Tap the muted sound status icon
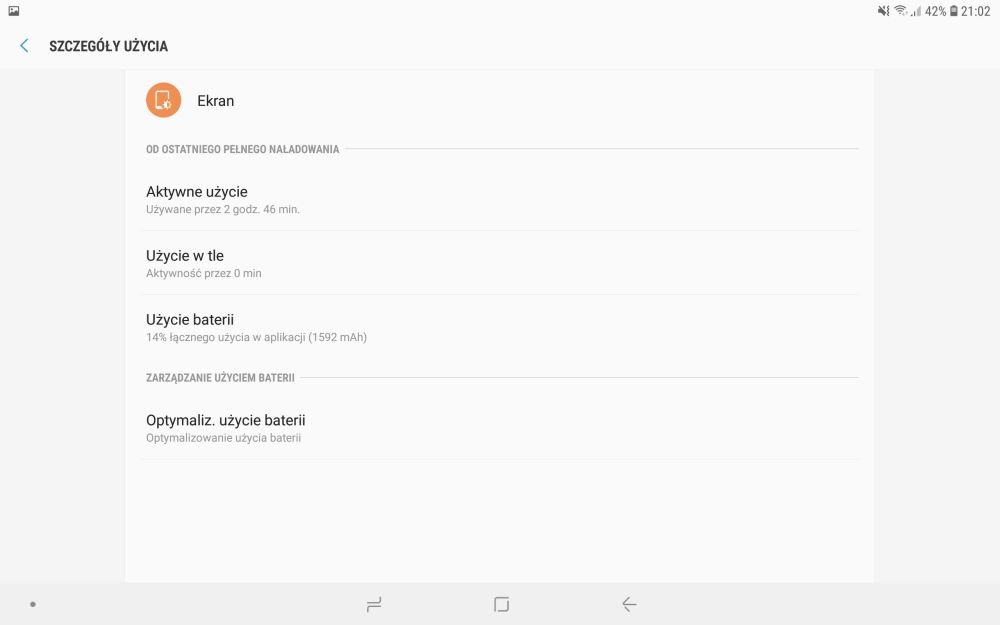 883,11
